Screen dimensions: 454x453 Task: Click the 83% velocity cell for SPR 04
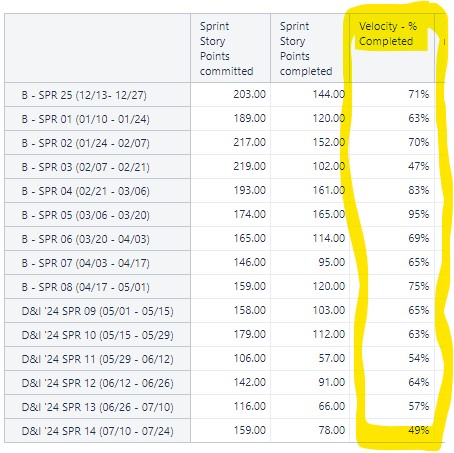[x=392, y=191]
